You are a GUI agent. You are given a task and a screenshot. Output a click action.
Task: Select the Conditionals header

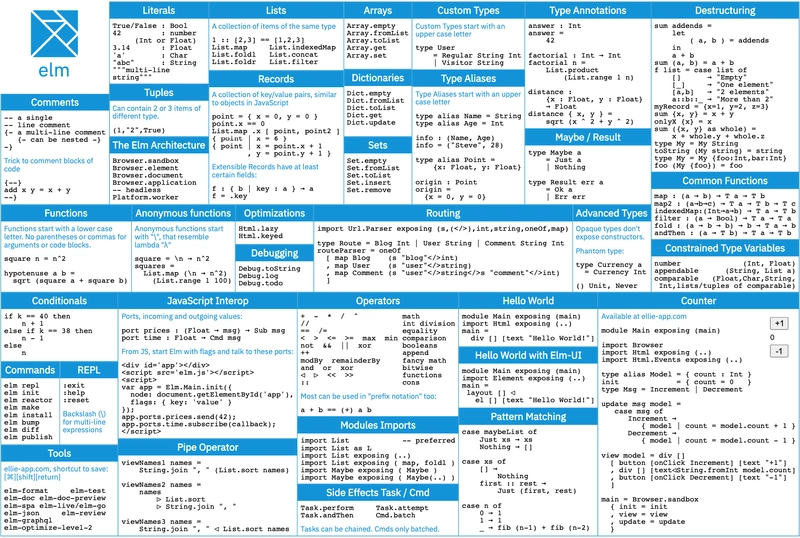tap(59, 301)
